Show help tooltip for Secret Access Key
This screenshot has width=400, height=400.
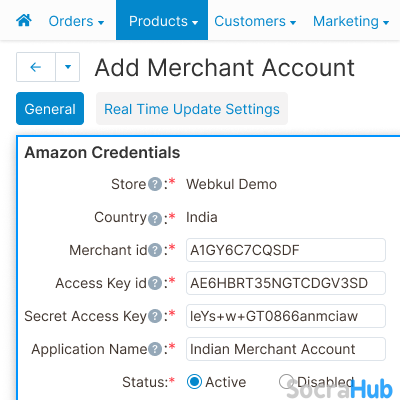pos(155,316)
